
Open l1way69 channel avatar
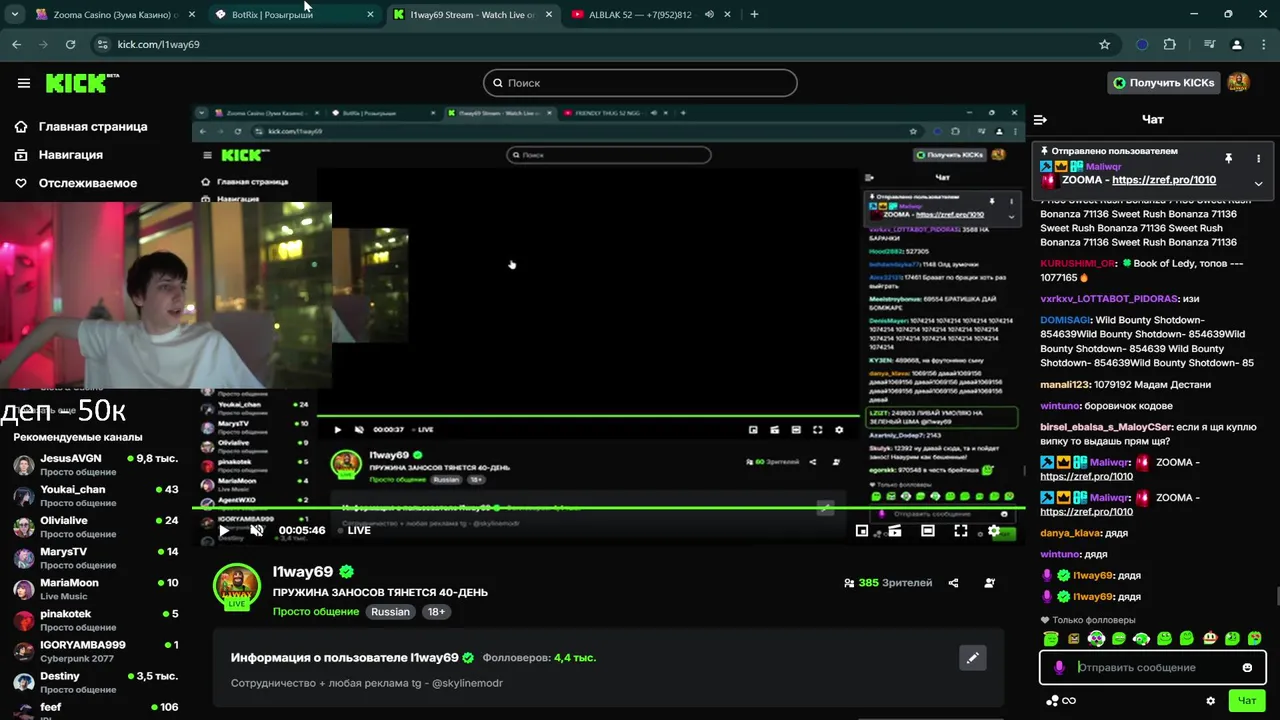[x=237, y=586]
